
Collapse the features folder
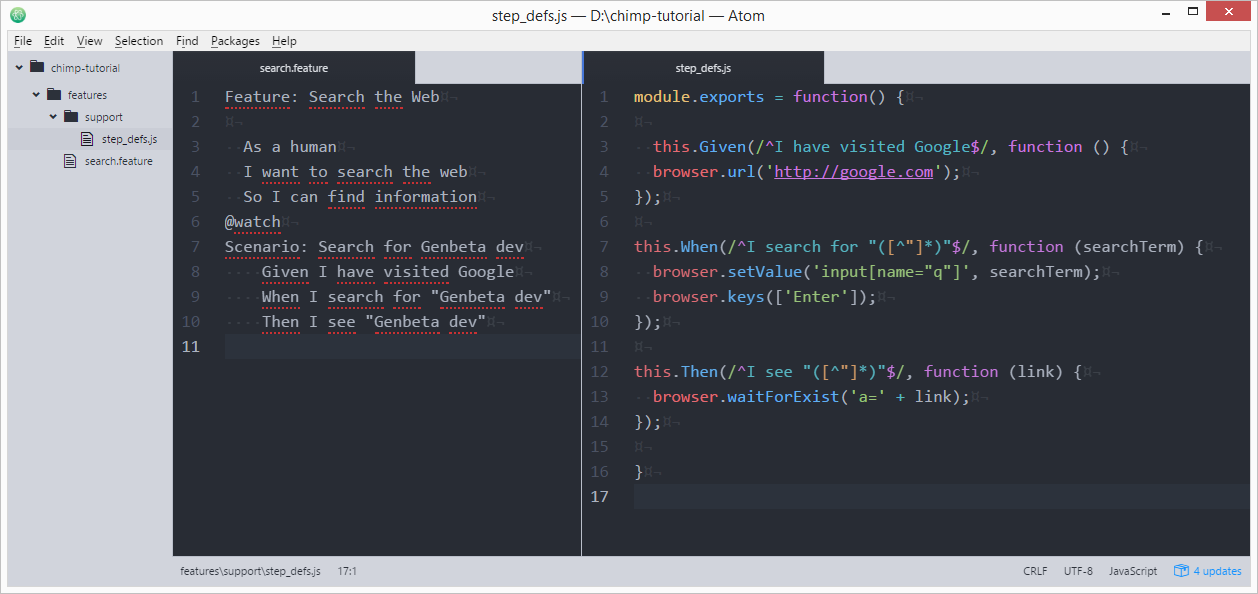pyautogui.click(x=34, y=94)
